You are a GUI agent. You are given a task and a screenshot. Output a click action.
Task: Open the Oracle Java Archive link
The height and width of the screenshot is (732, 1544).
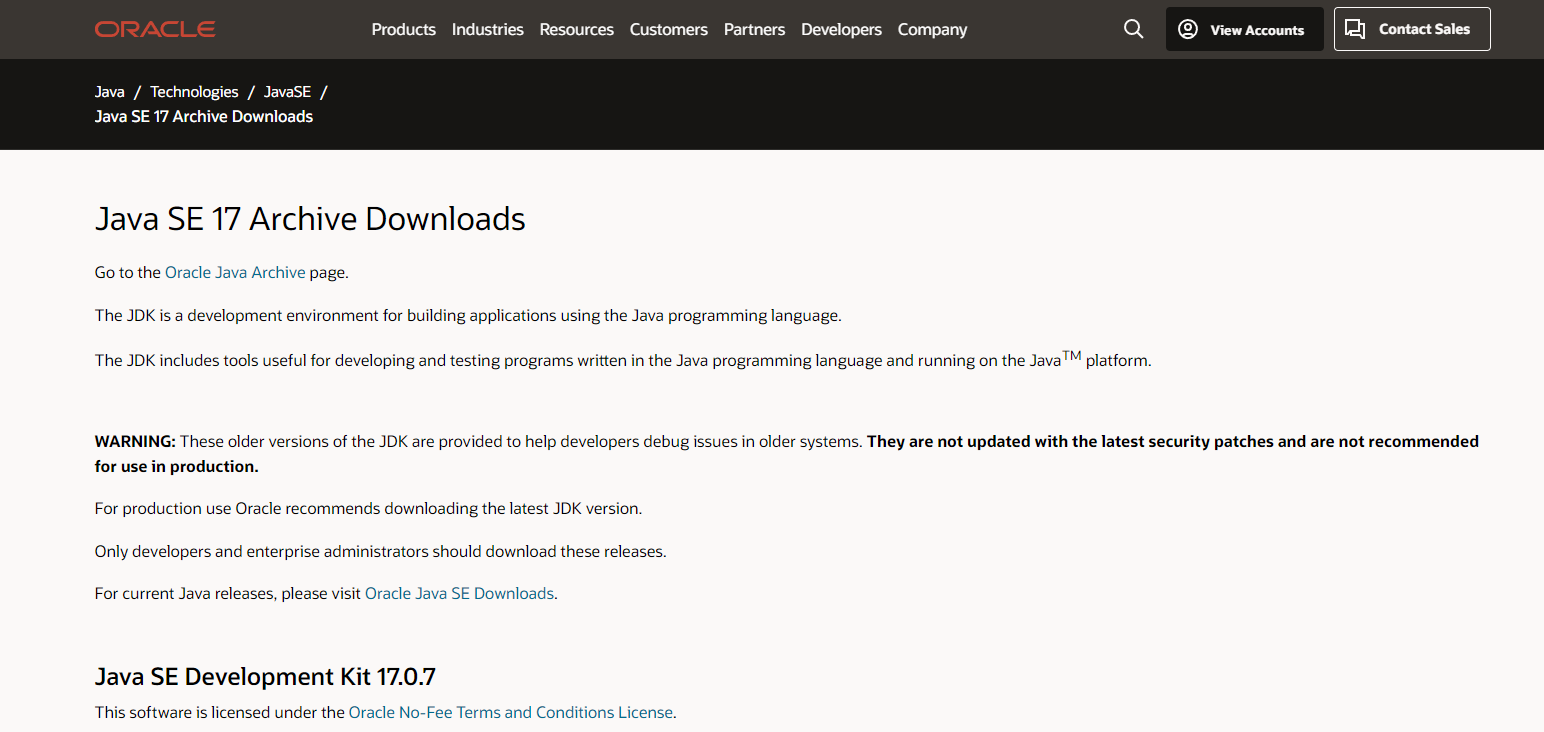tap(235, 272)
